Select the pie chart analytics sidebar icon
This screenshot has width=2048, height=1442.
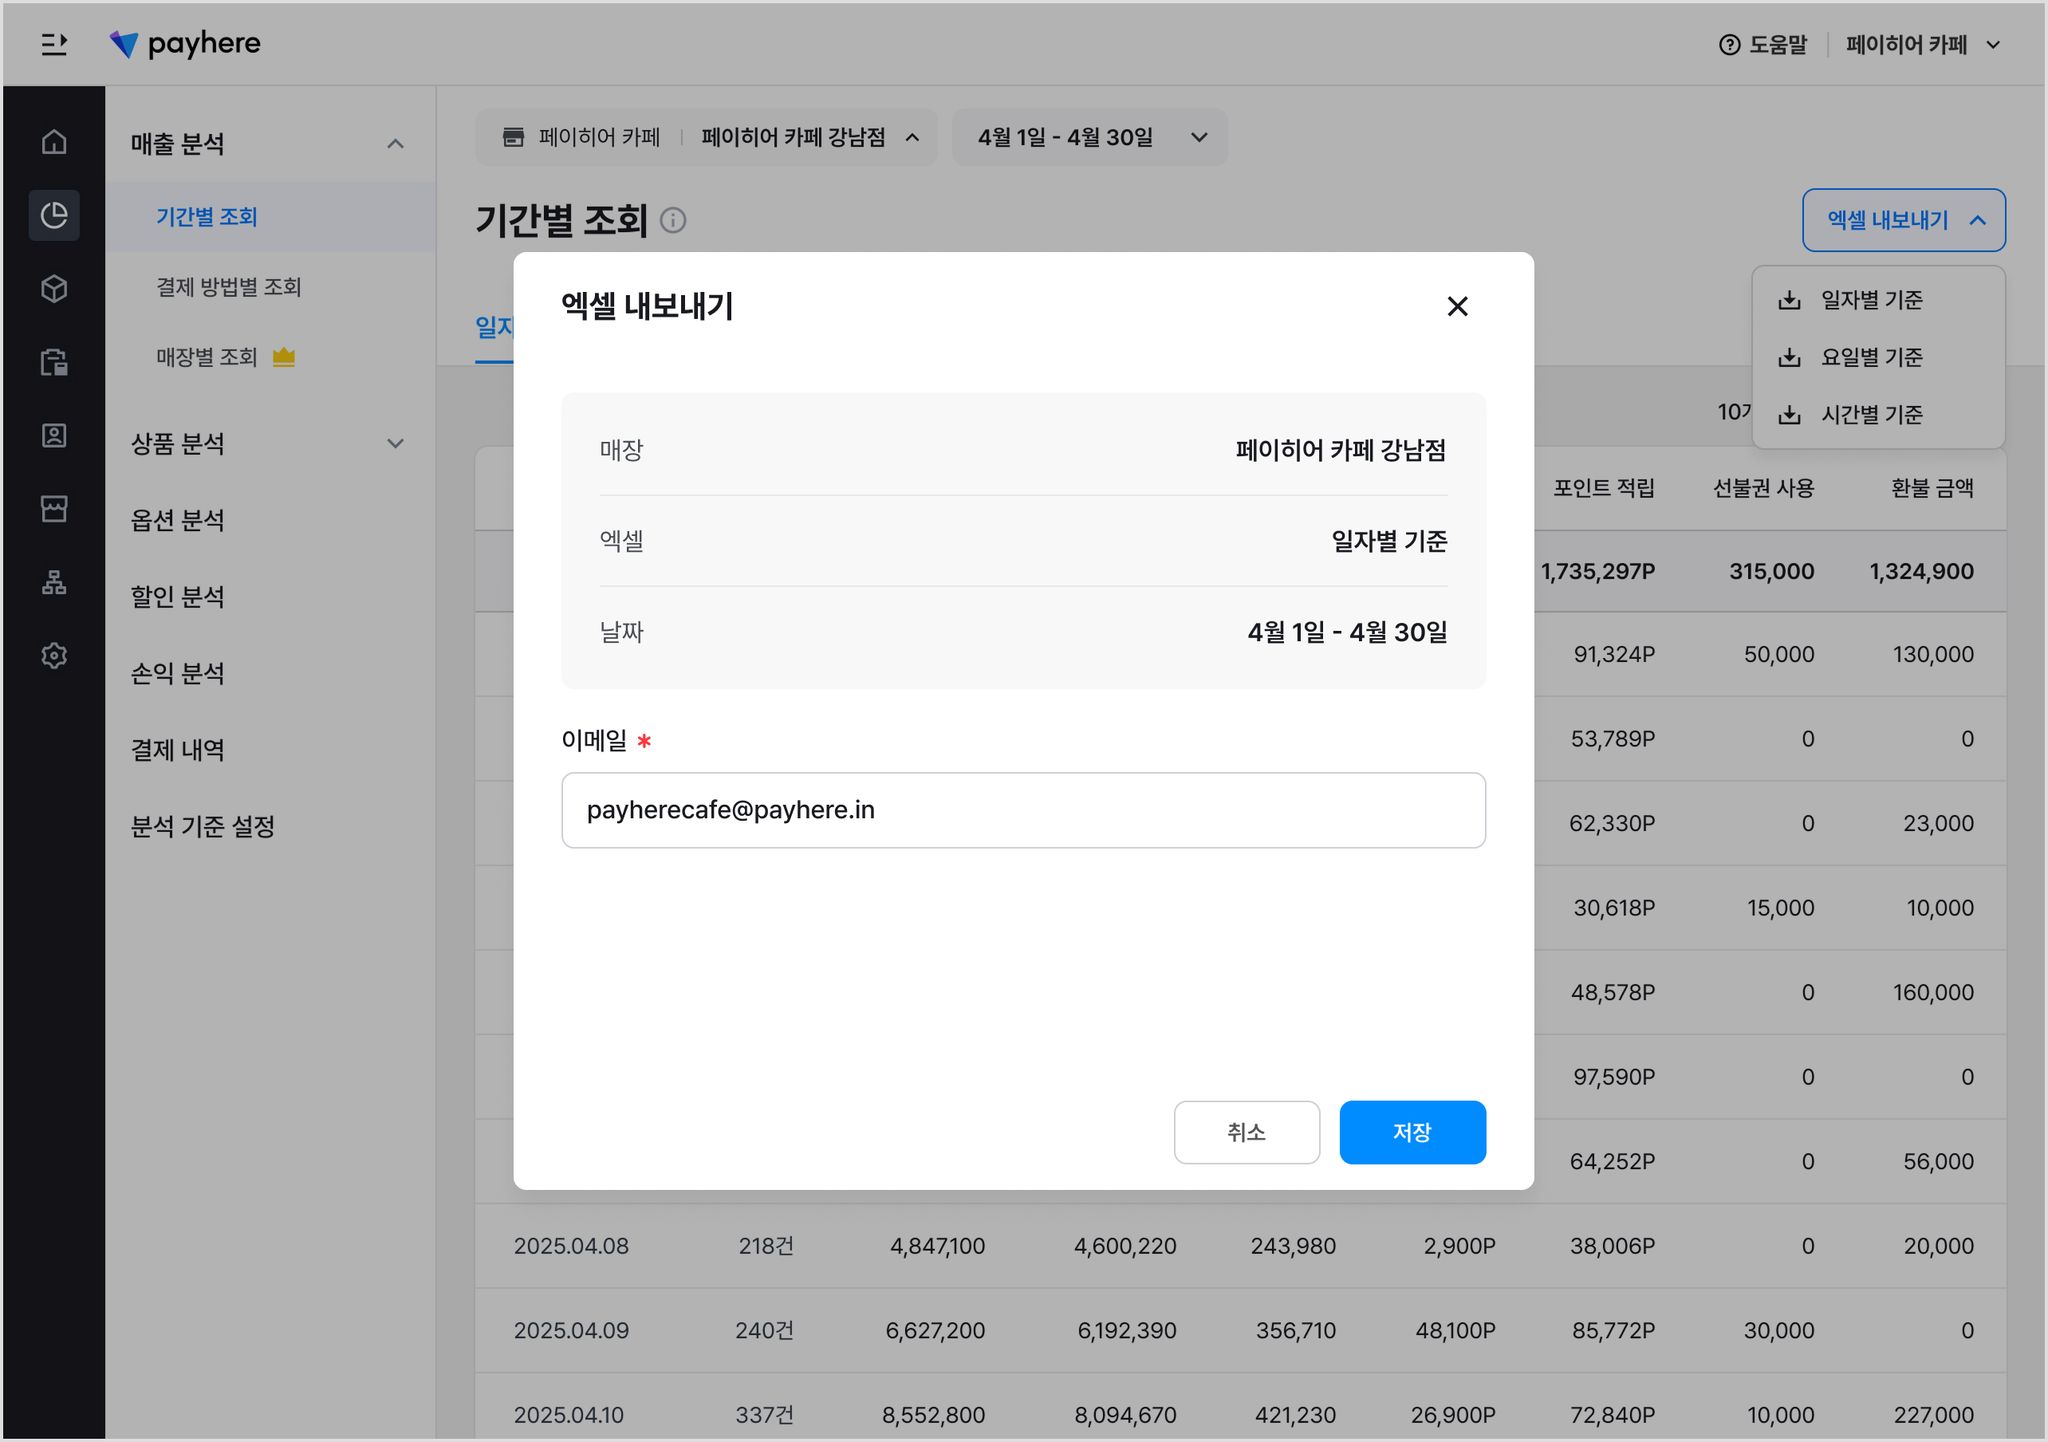[x=54, y=215]
